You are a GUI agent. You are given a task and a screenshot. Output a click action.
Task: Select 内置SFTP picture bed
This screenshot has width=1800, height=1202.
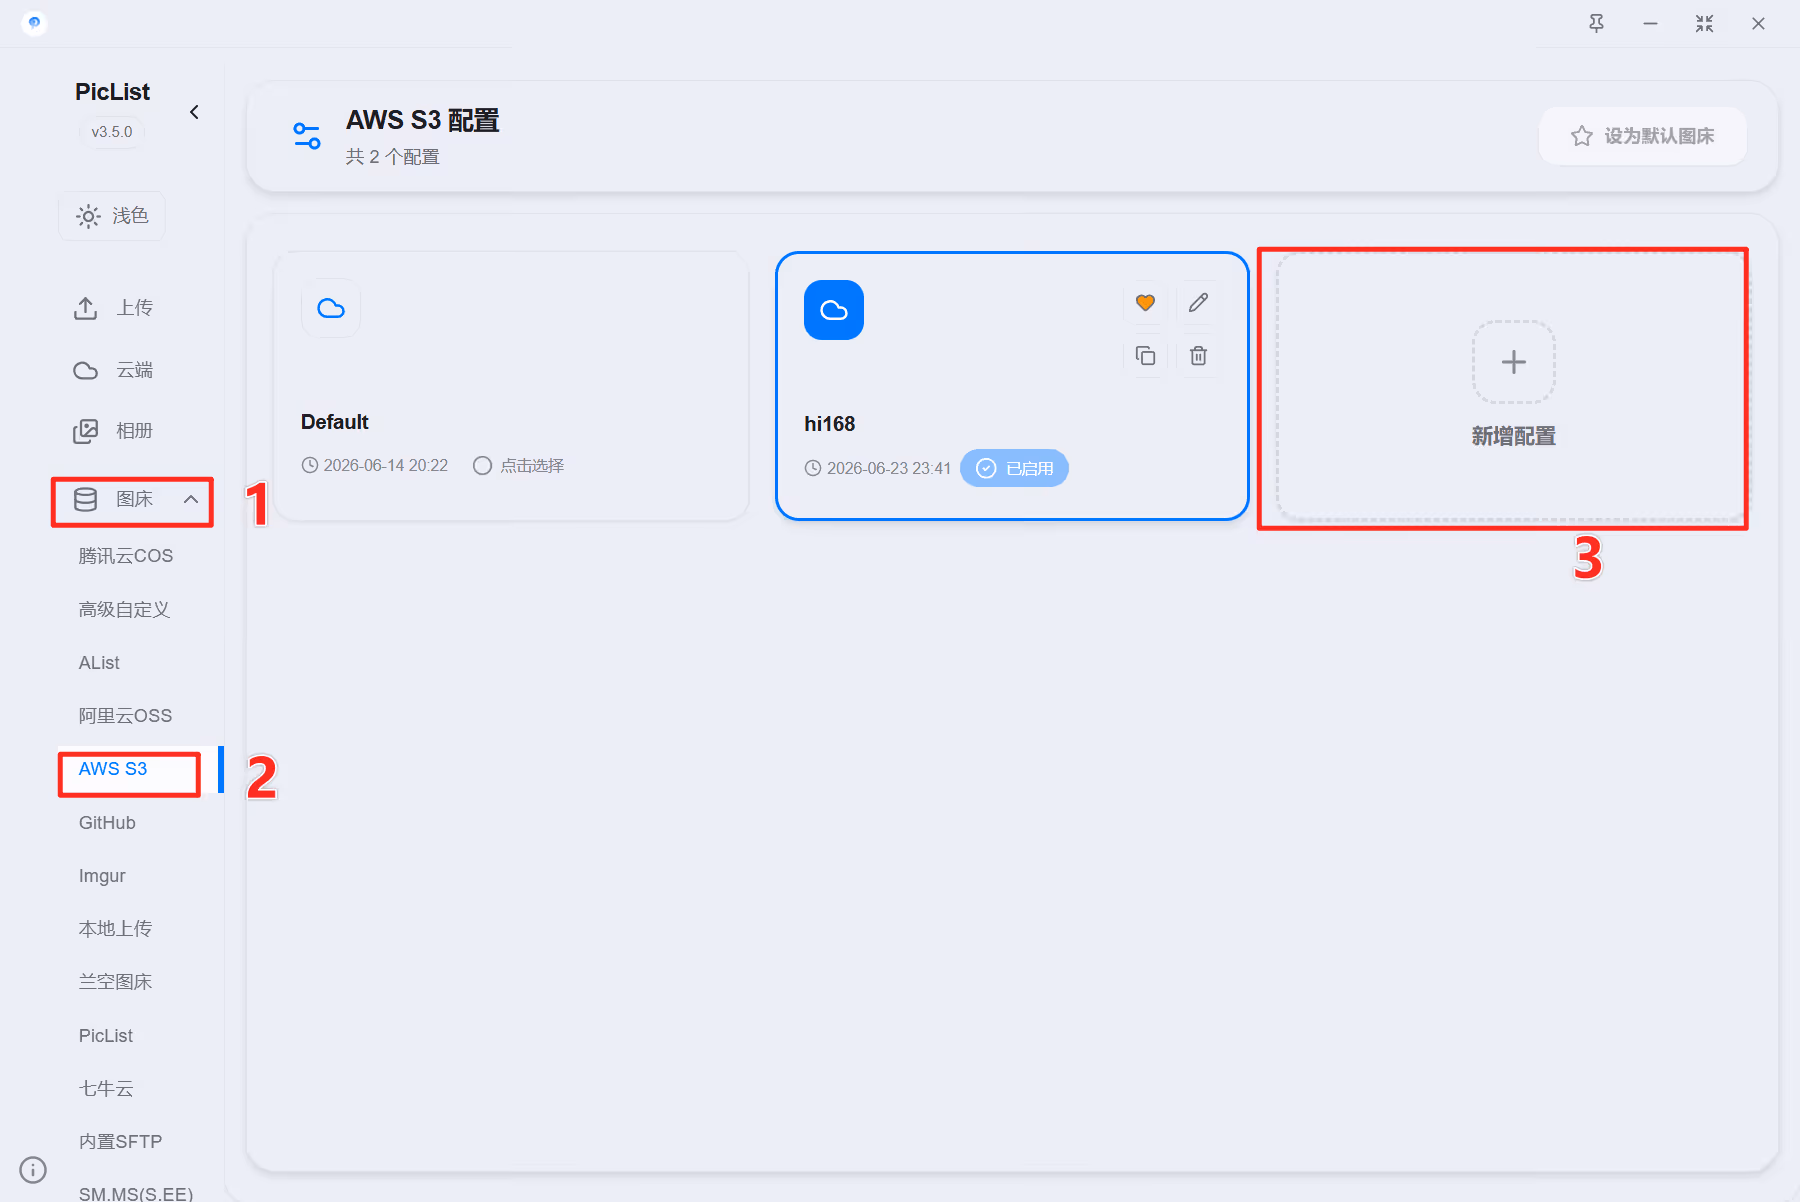pyautogui.click(x=120, y=1142)
